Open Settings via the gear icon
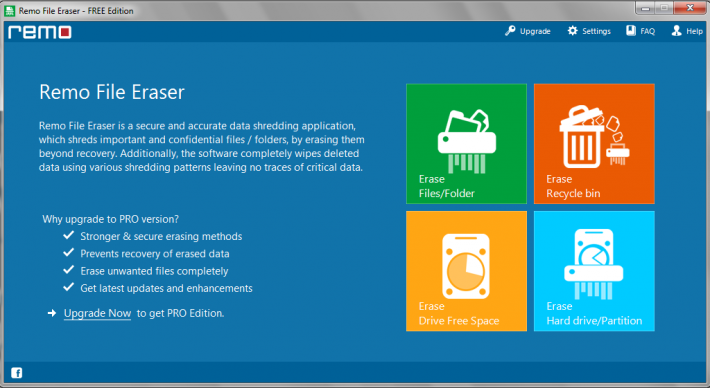 pos(572,31)
